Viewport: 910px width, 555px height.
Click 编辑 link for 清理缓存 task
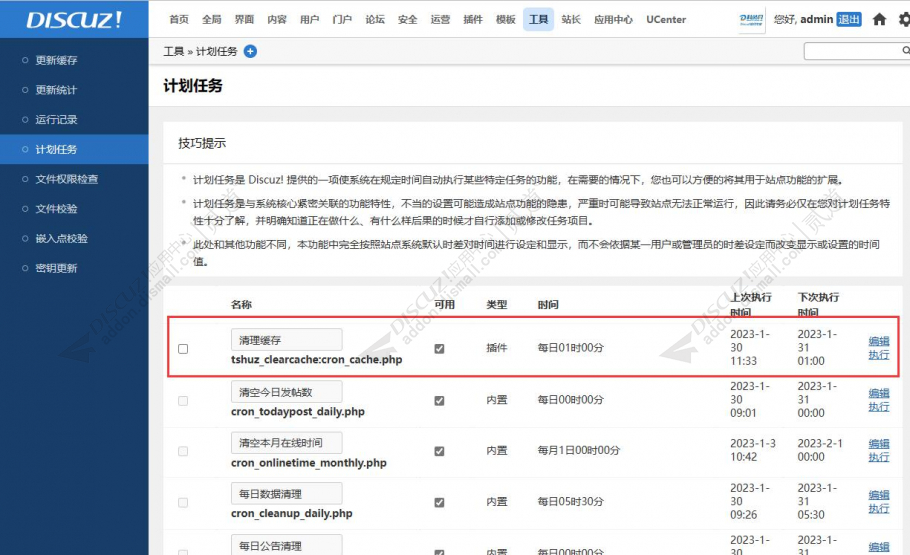879,341
